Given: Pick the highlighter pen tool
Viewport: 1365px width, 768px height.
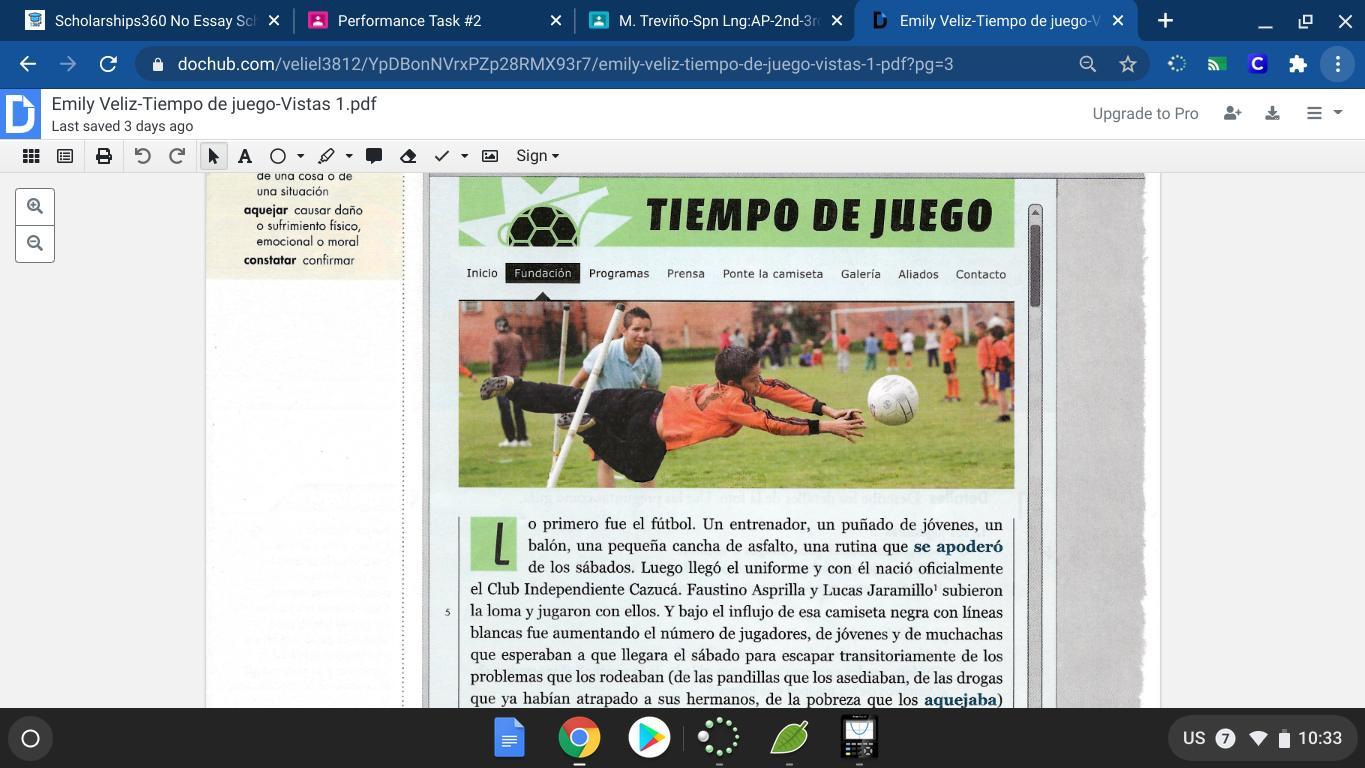Looking at the screenshot, I should 326,156.
